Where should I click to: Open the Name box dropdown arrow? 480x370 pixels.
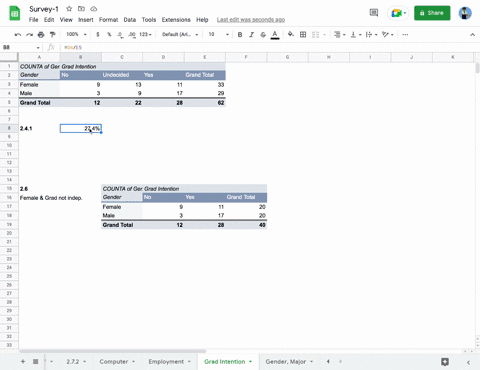click(x=38, y=48)
